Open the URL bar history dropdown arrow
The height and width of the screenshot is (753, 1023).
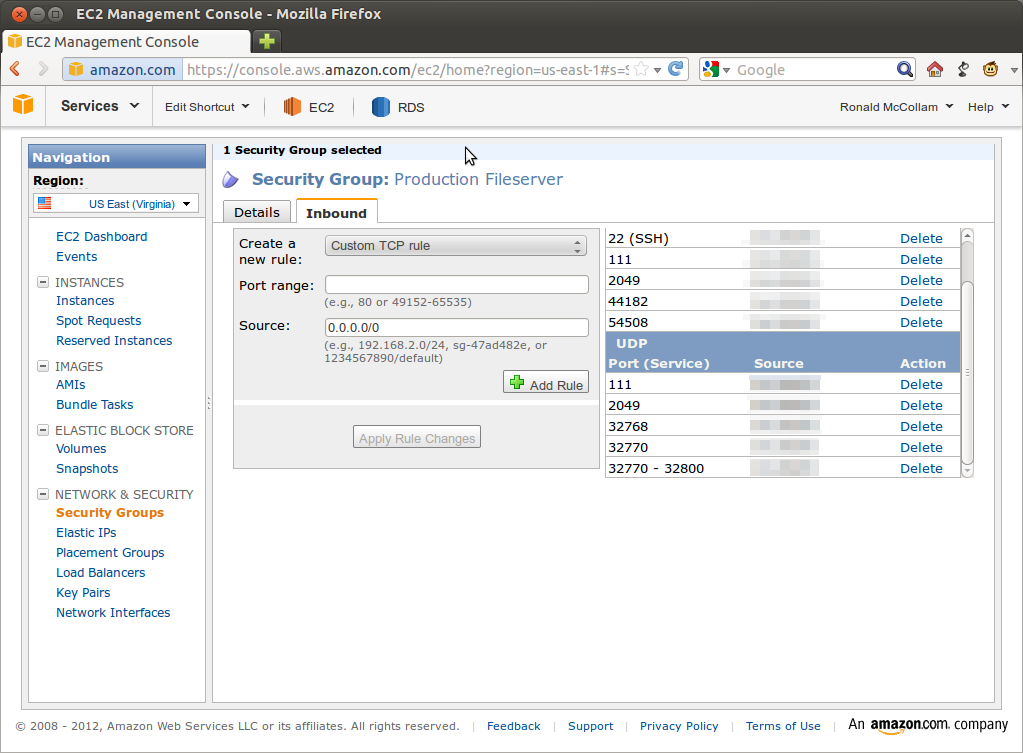[658, 70]
